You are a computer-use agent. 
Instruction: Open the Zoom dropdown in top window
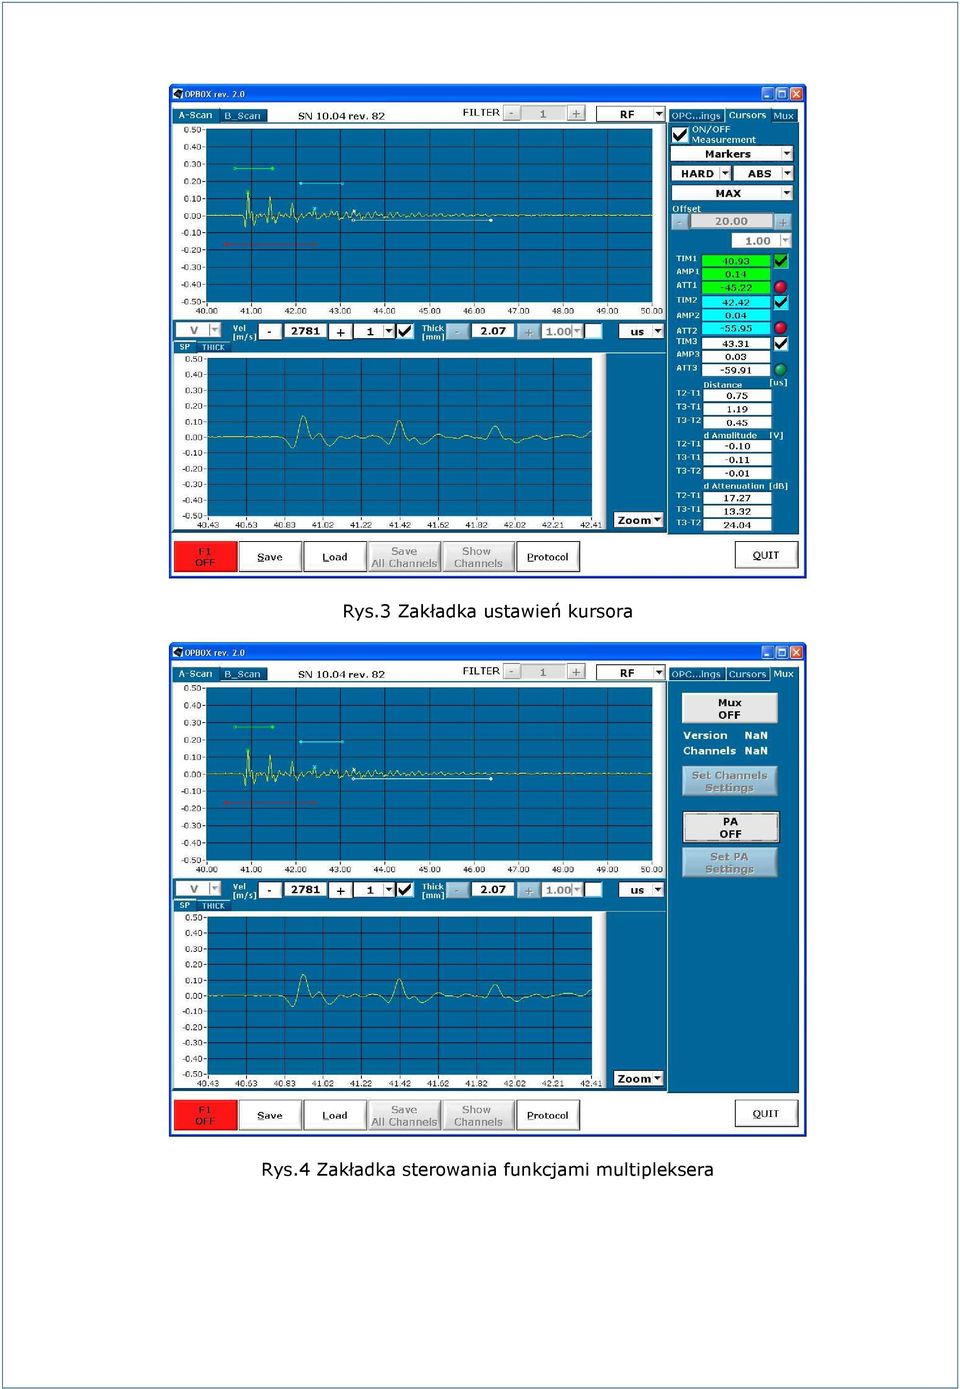[639, 520]
